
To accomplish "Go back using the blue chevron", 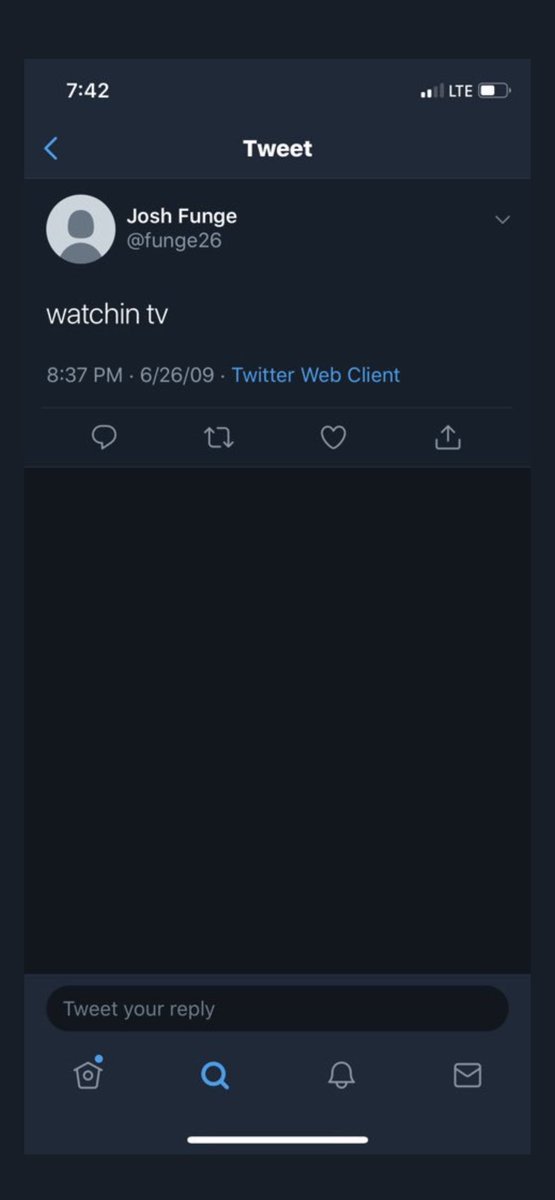I will tap(52, 149).
